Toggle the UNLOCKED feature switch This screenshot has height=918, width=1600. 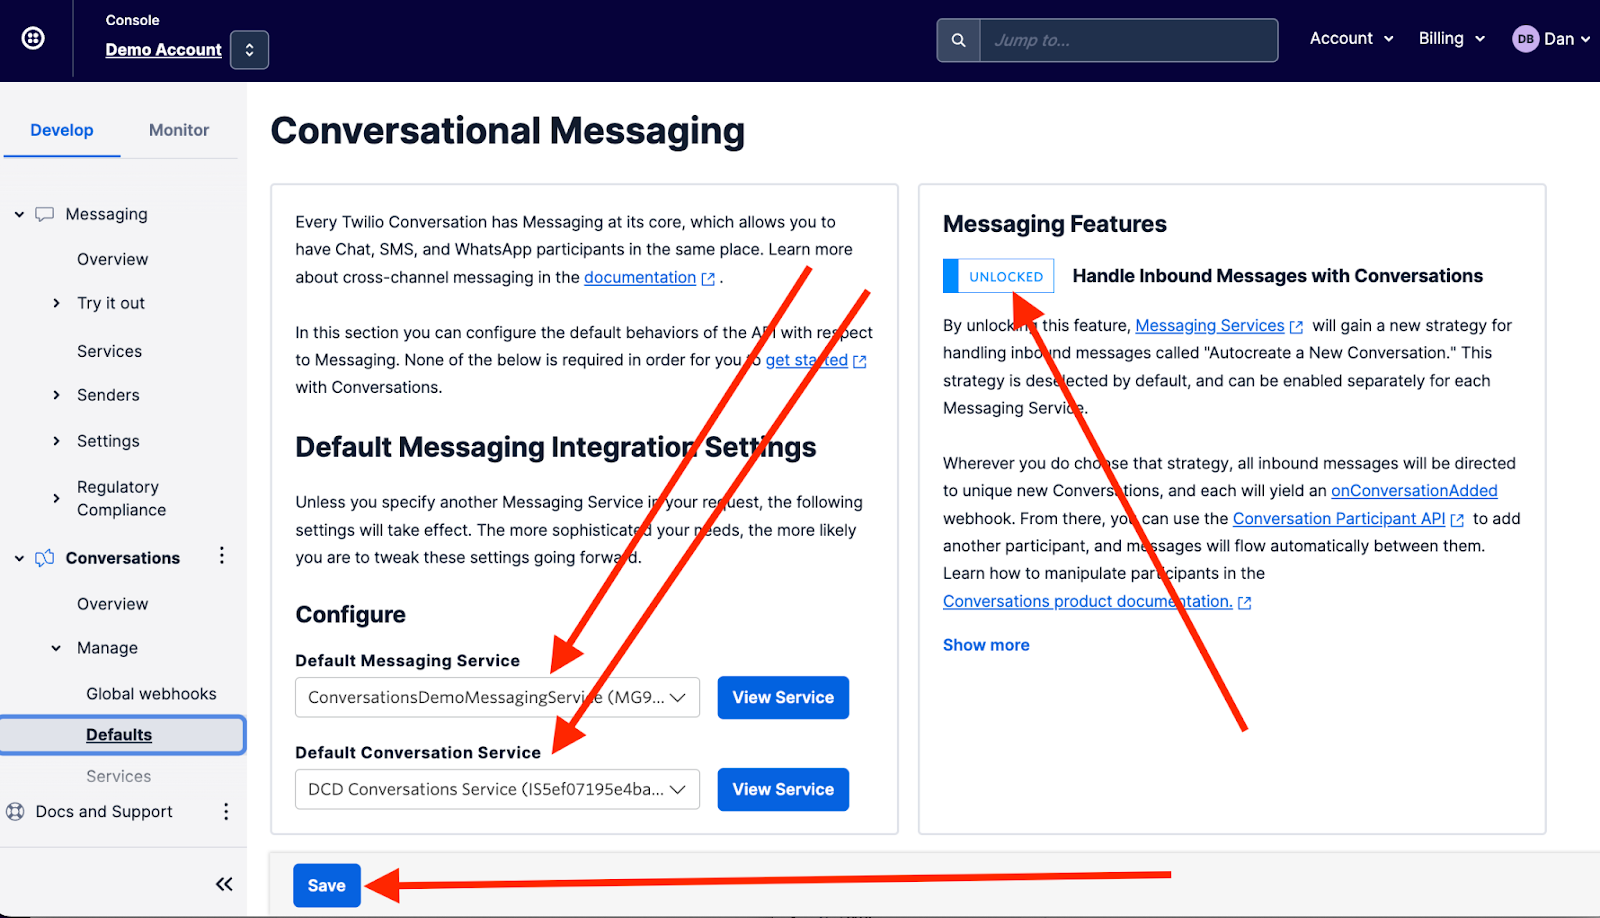(x=998, y=276)
